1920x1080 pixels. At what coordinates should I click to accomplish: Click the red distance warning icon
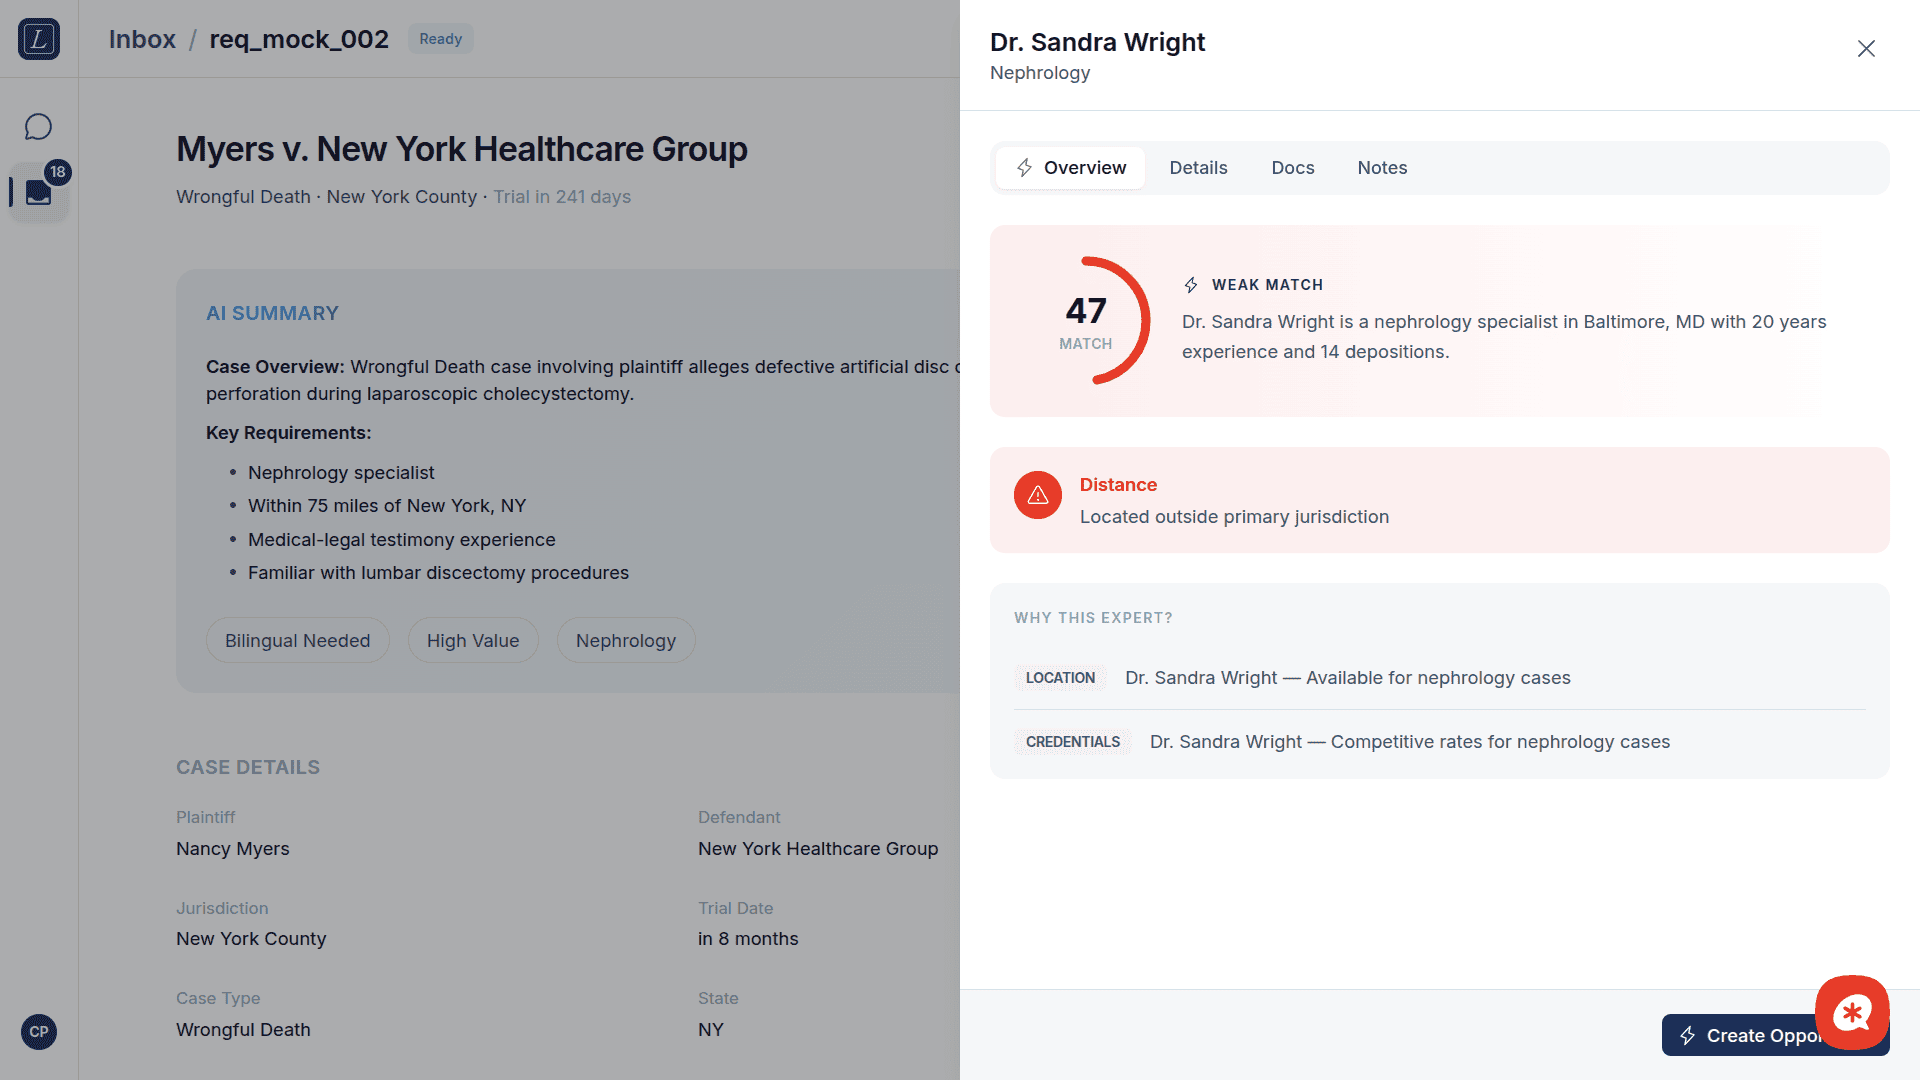click(x=1037, y=495)
